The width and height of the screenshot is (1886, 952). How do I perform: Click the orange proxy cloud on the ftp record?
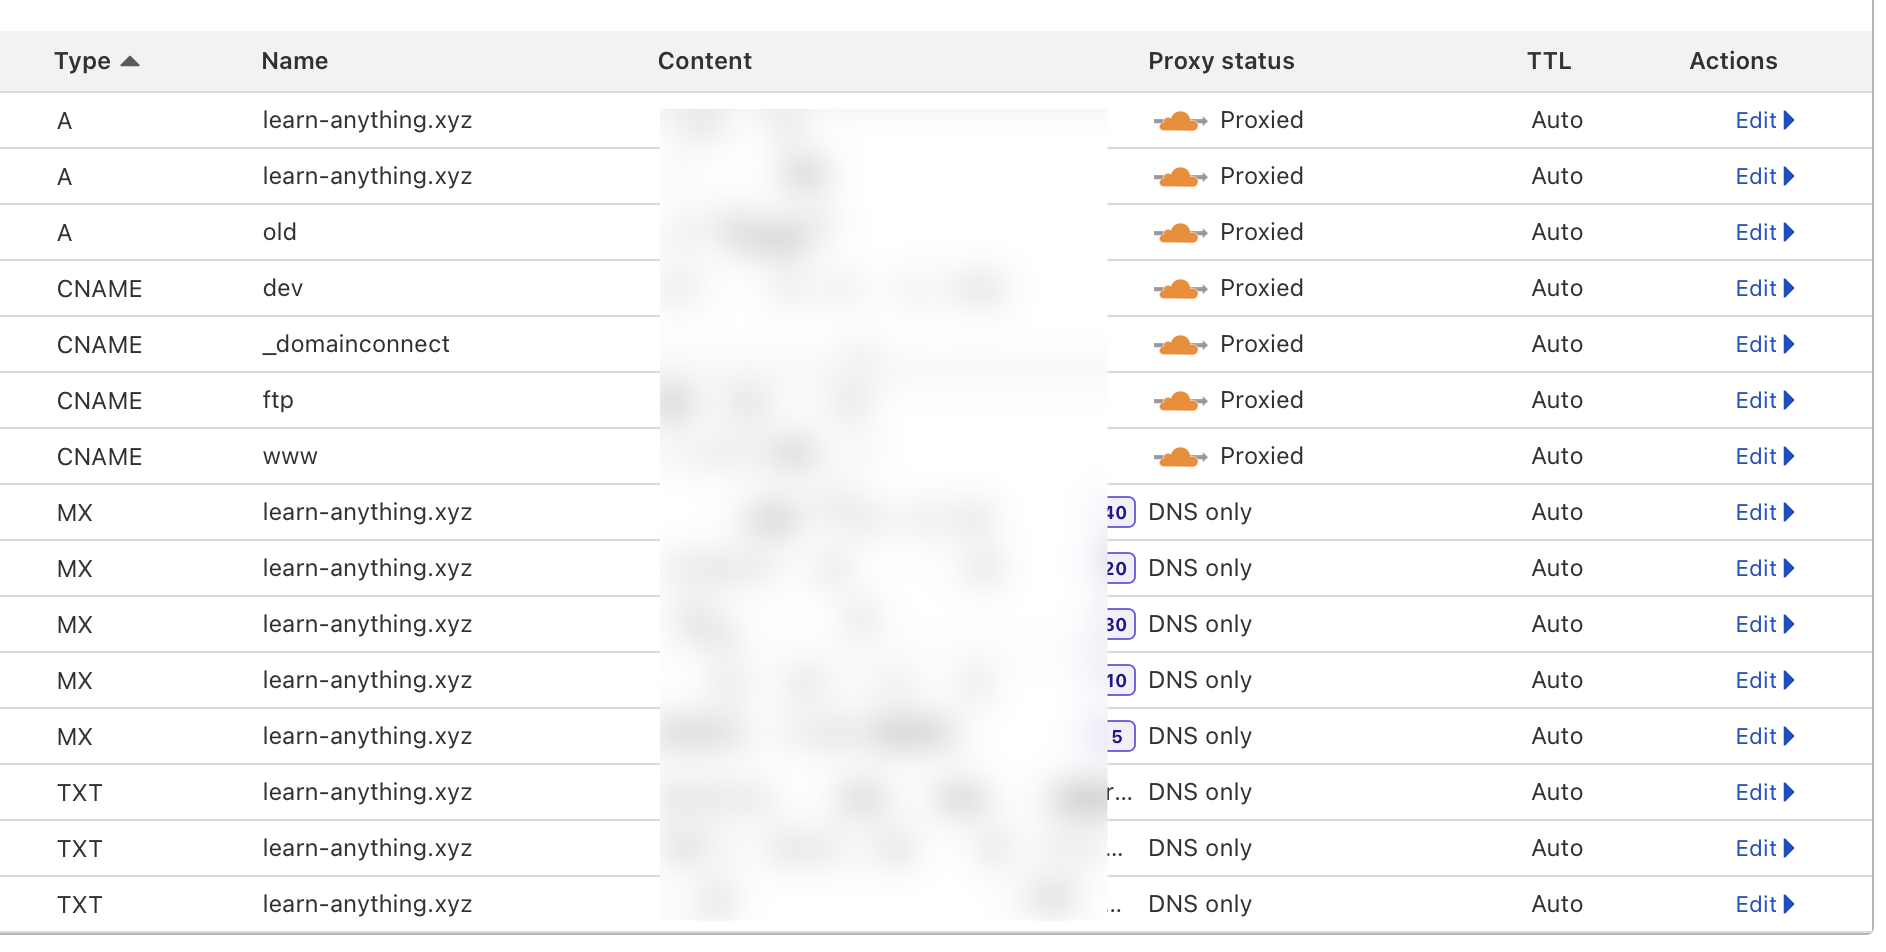click(x=1181, y=400)
